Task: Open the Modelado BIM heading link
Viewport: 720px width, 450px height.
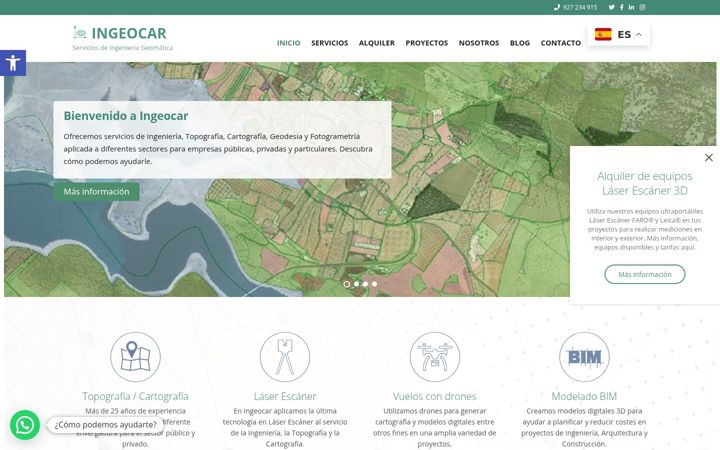Action: tap(584, 396)
